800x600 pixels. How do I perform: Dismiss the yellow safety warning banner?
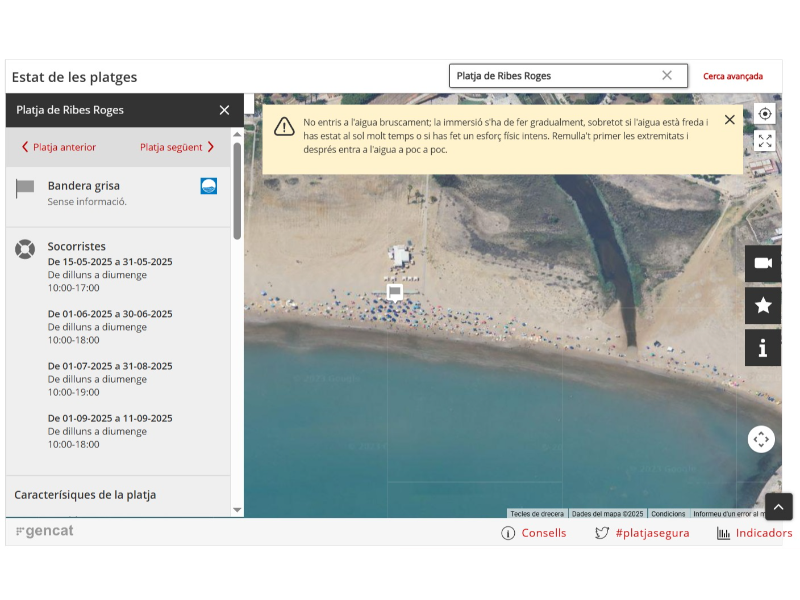[x=730, y=120]
